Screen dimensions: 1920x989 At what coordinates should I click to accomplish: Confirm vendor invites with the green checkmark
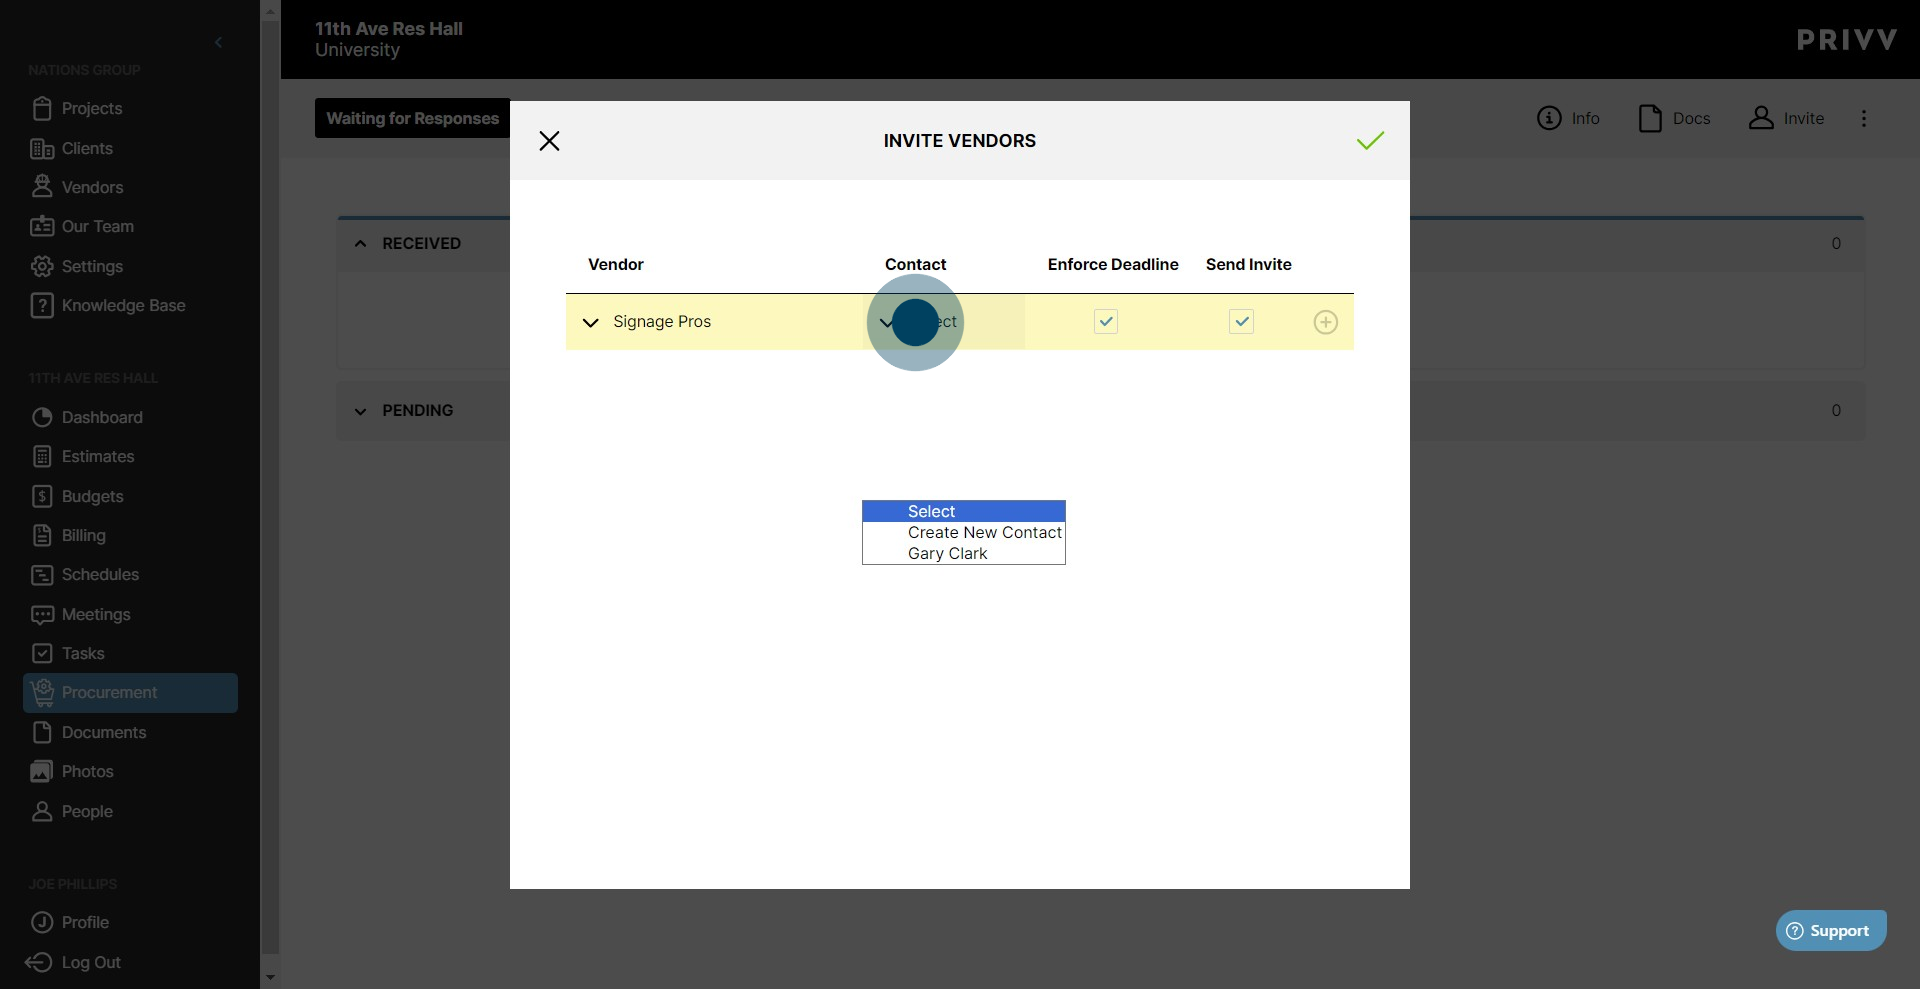click(1370, 140)
